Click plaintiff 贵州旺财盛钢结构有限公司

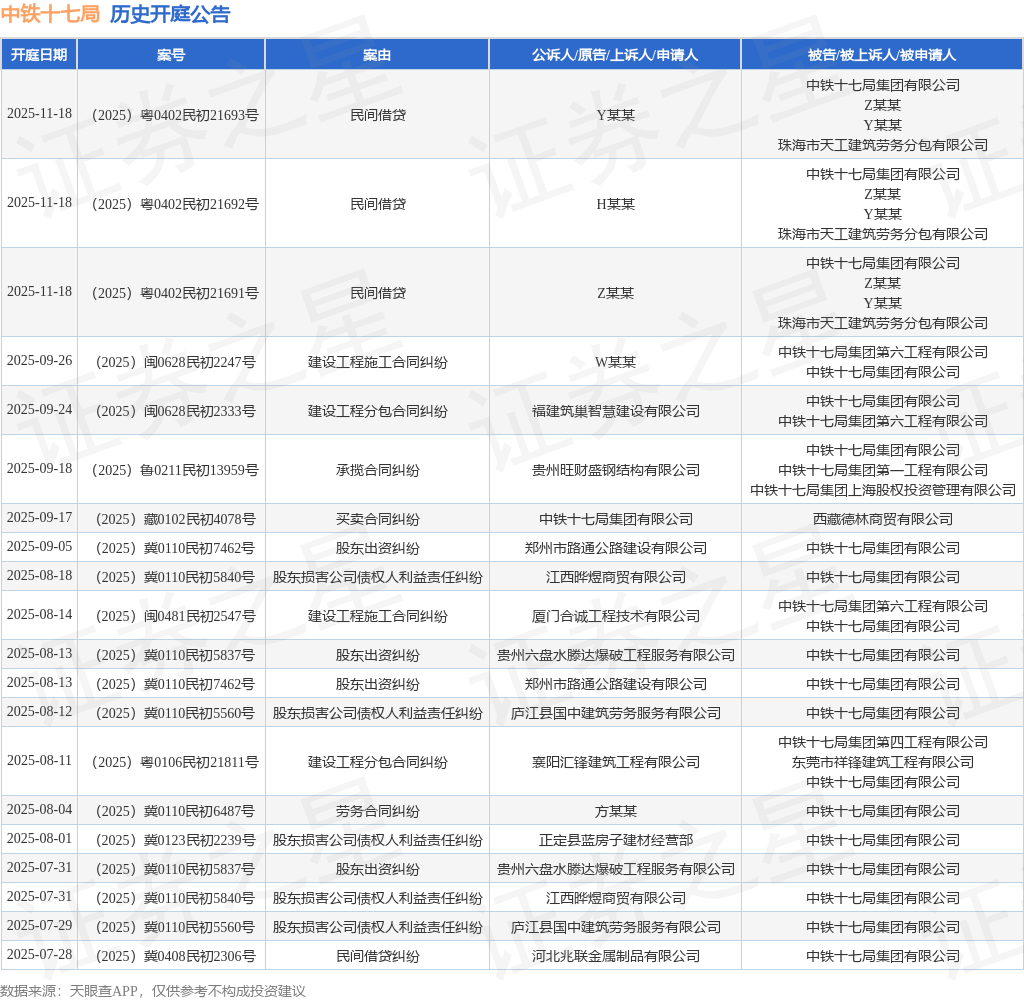coord(615,470)
